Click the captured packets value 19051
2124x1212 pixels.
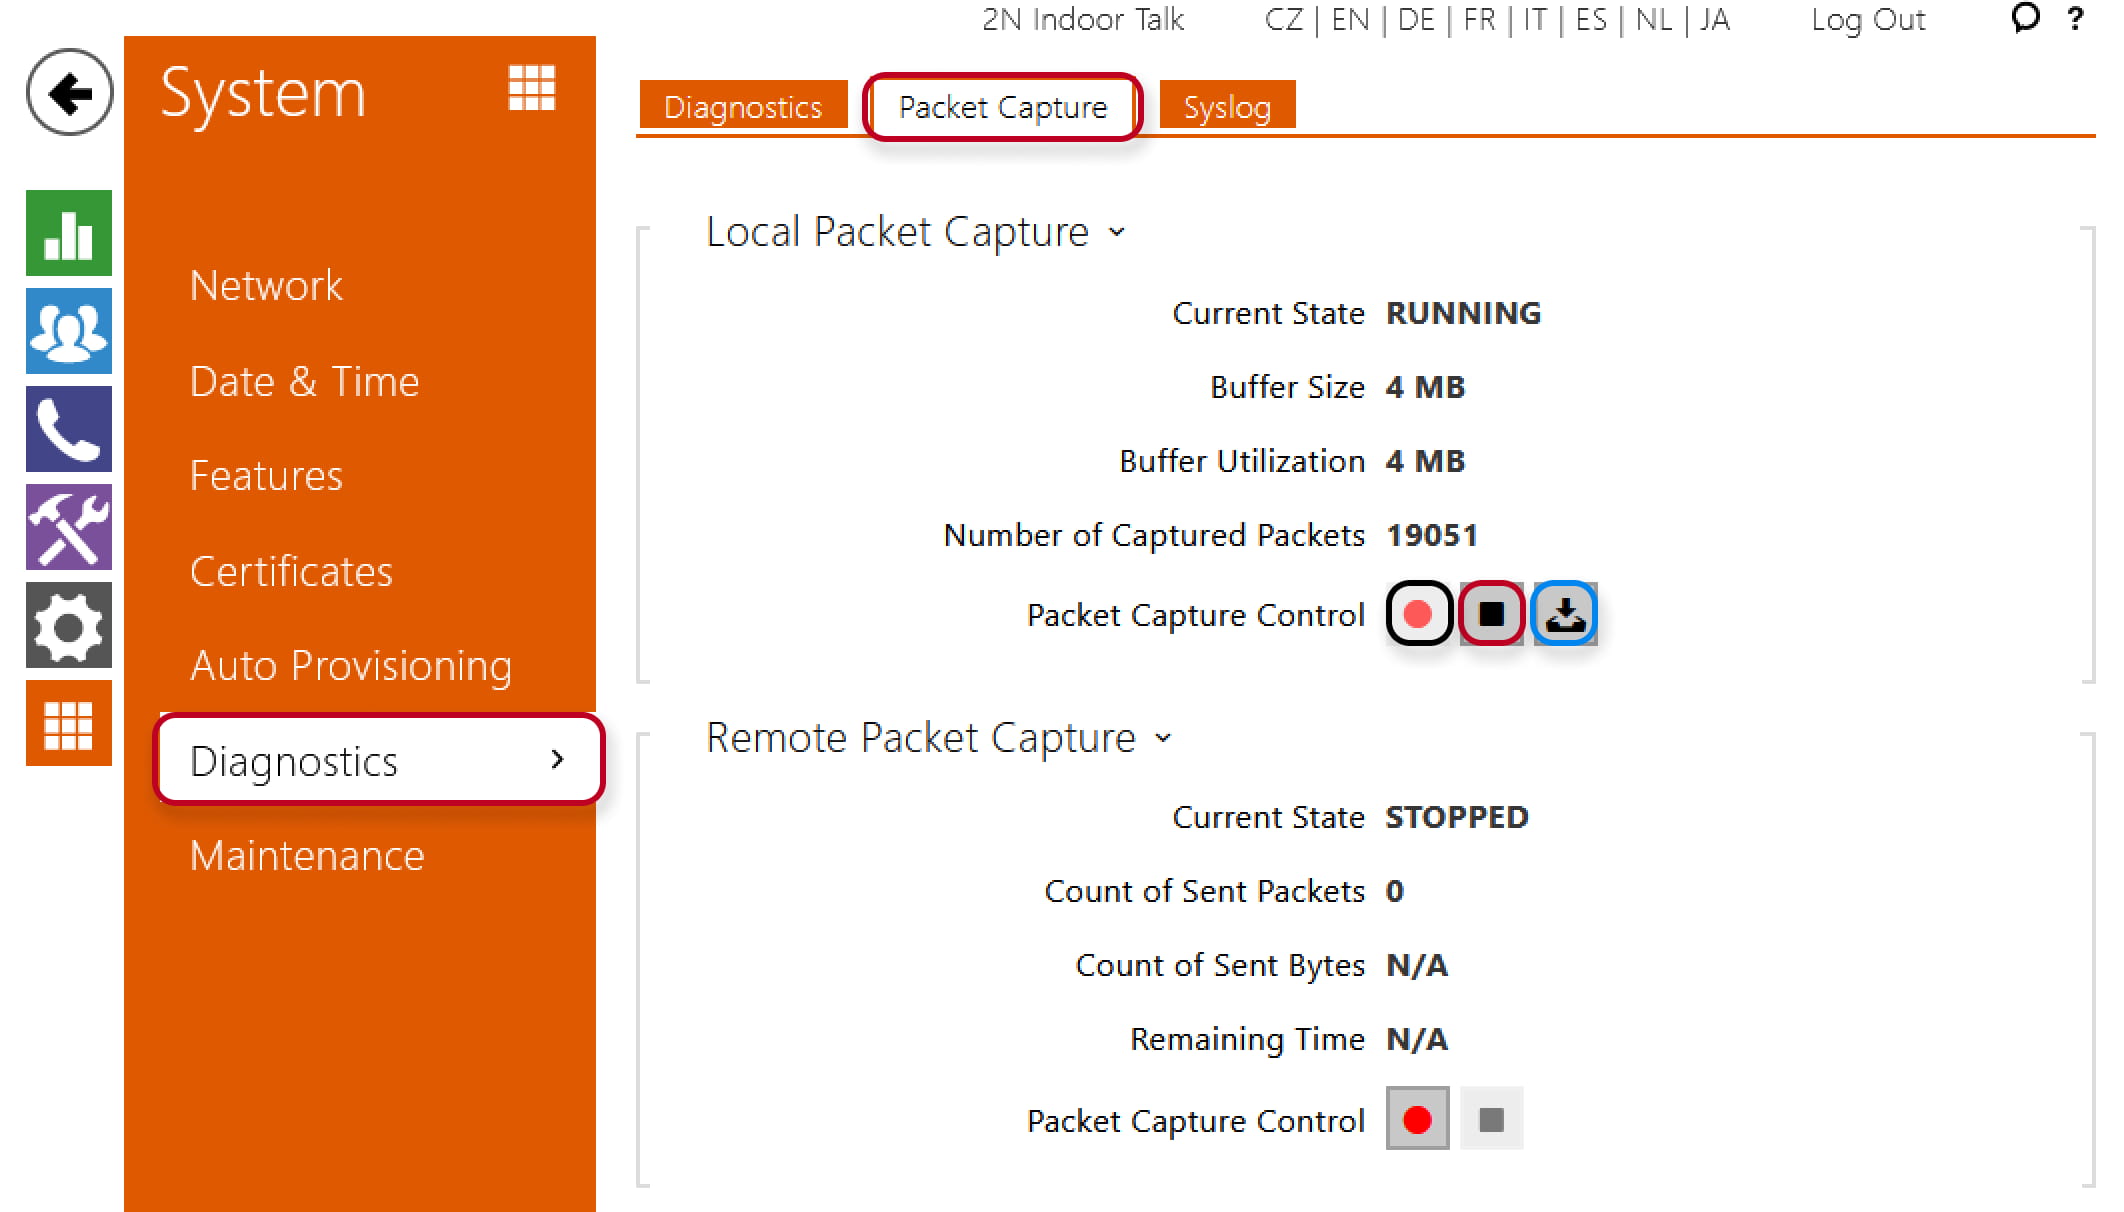coord(1432,535)
